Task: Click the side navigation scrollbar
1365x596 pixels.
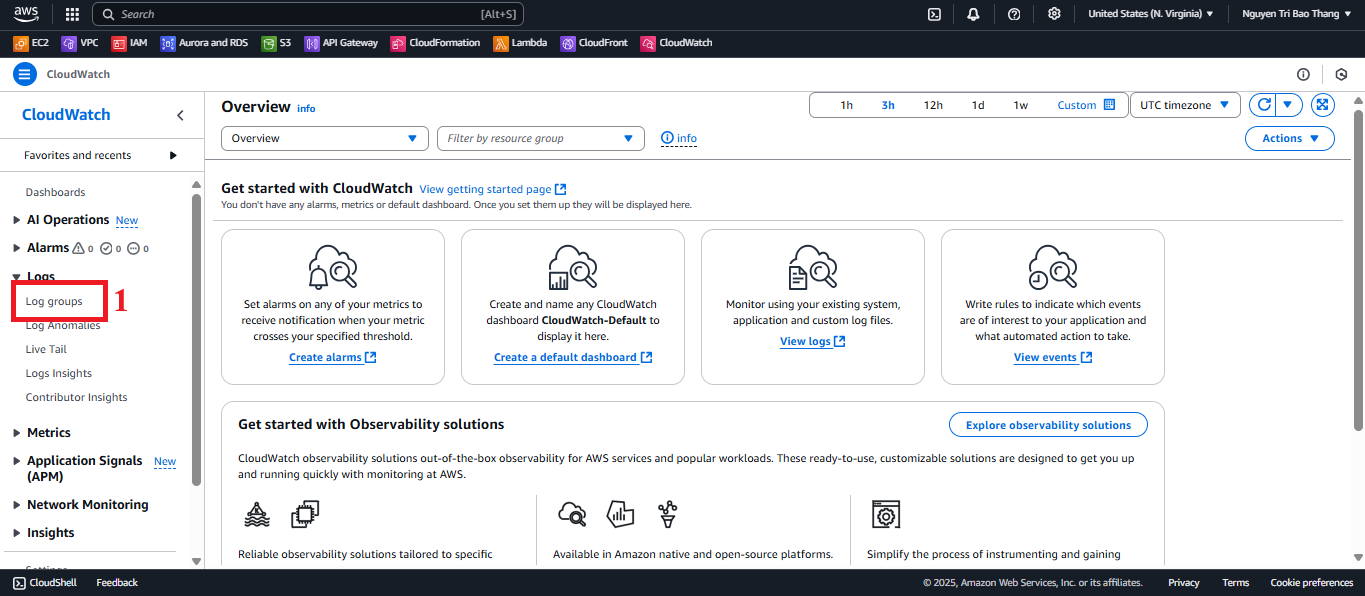Action: (196, 340)
